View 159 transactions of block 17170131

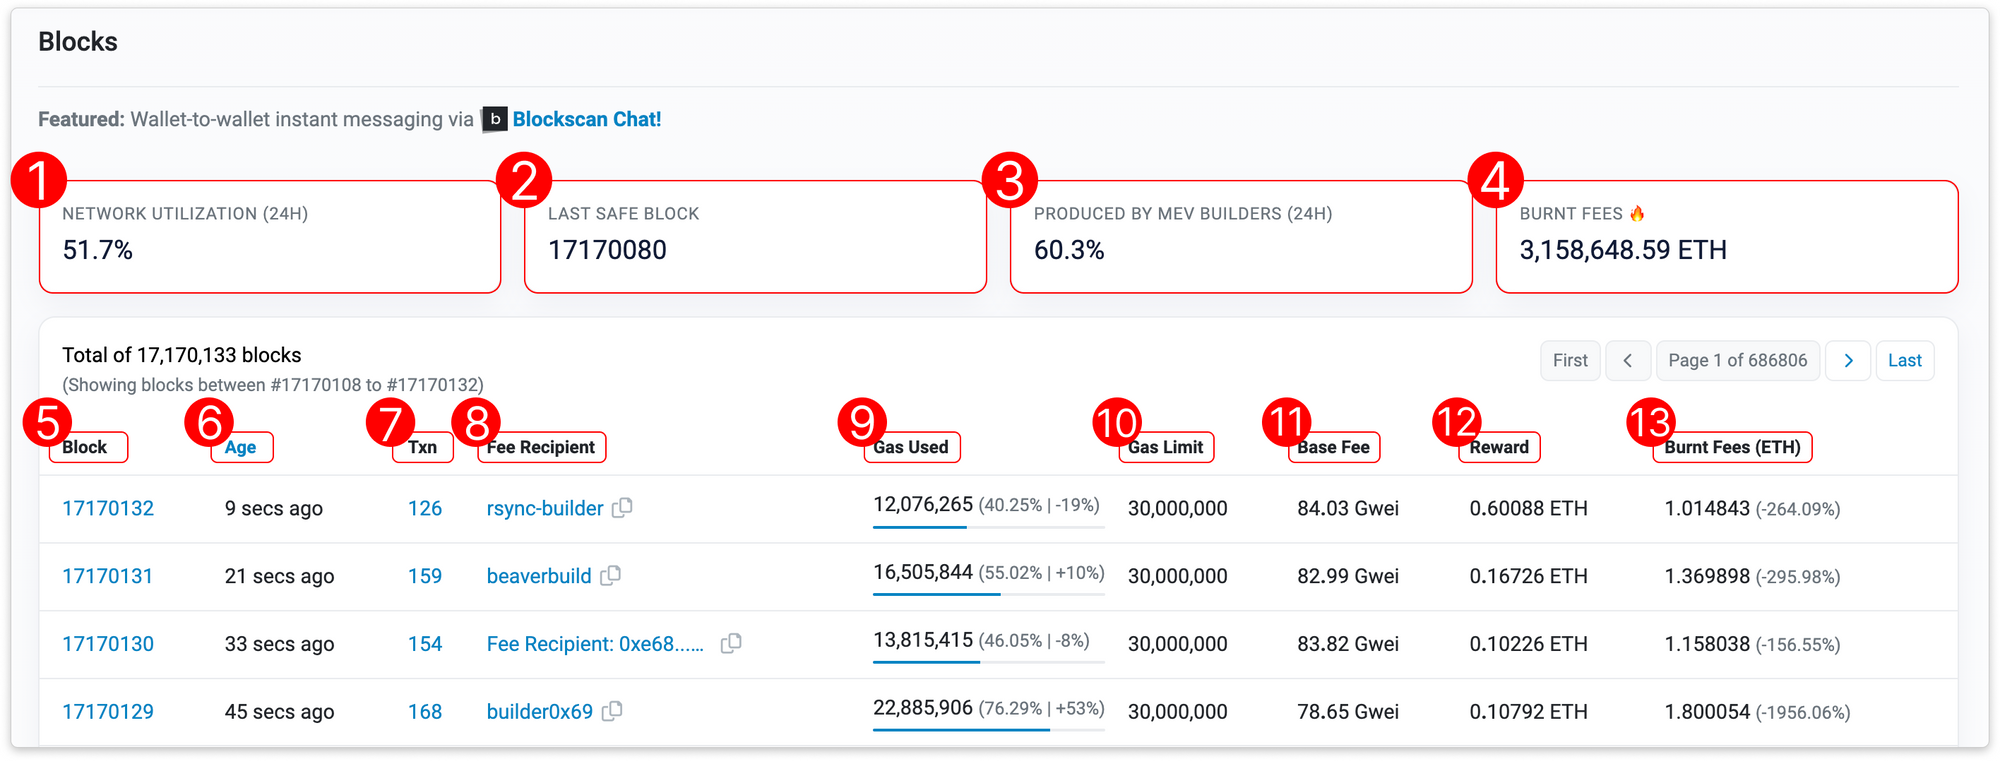click(424, 577)
